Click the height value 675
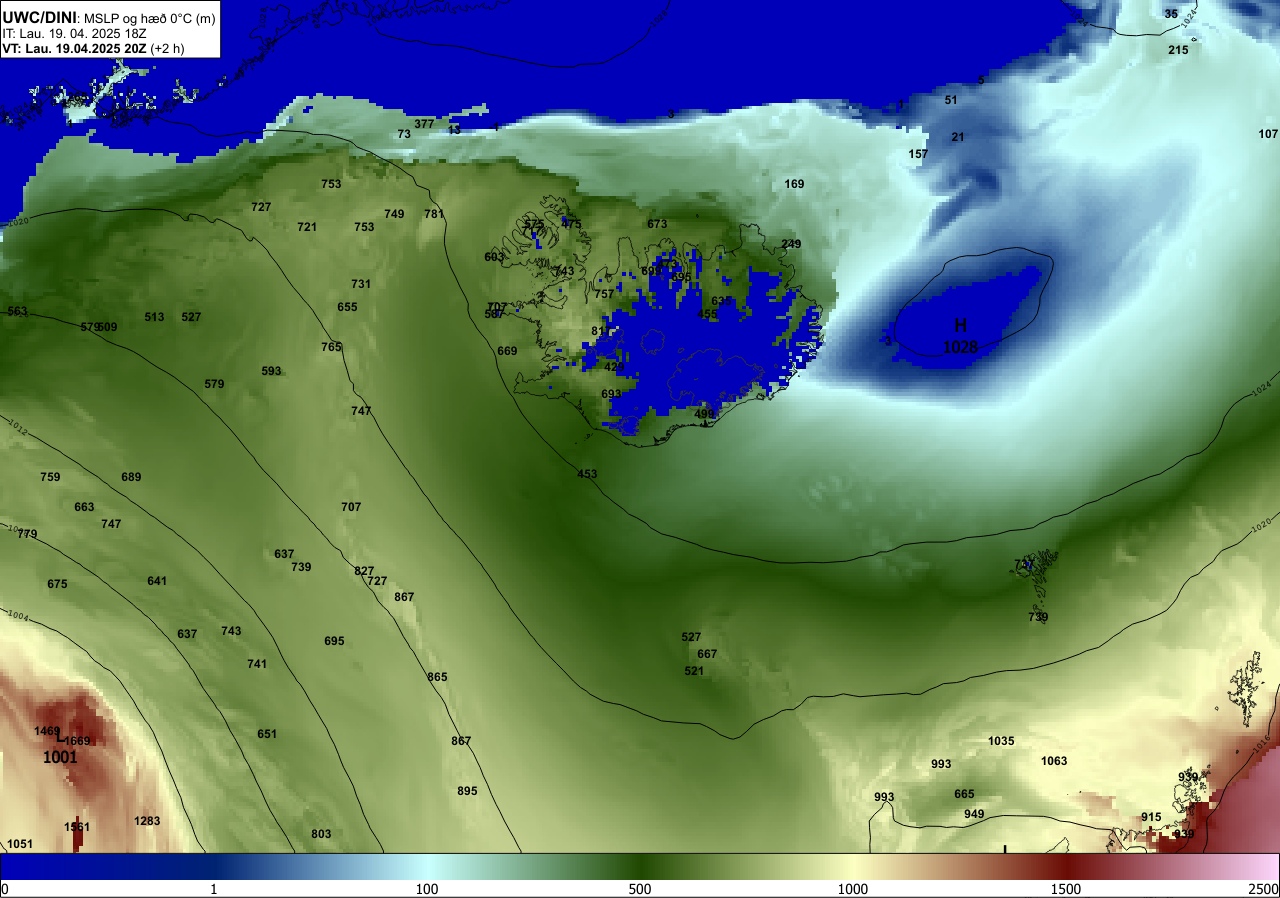The image size is (1280, 898). pos(57,584)
